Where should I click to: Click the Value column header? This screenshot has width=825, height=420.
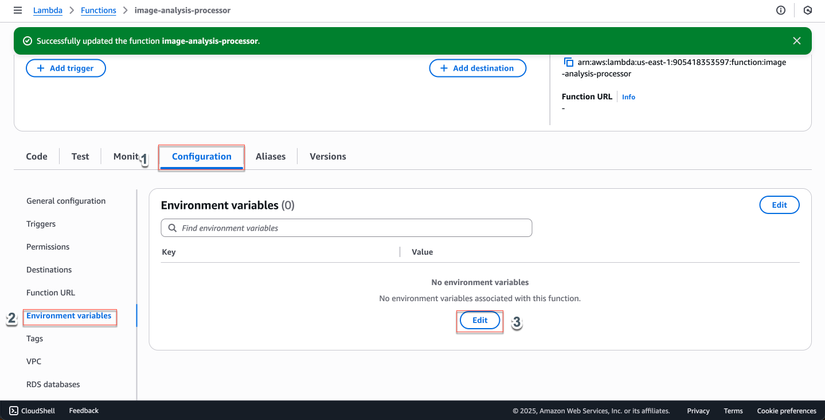coord(422,252)
